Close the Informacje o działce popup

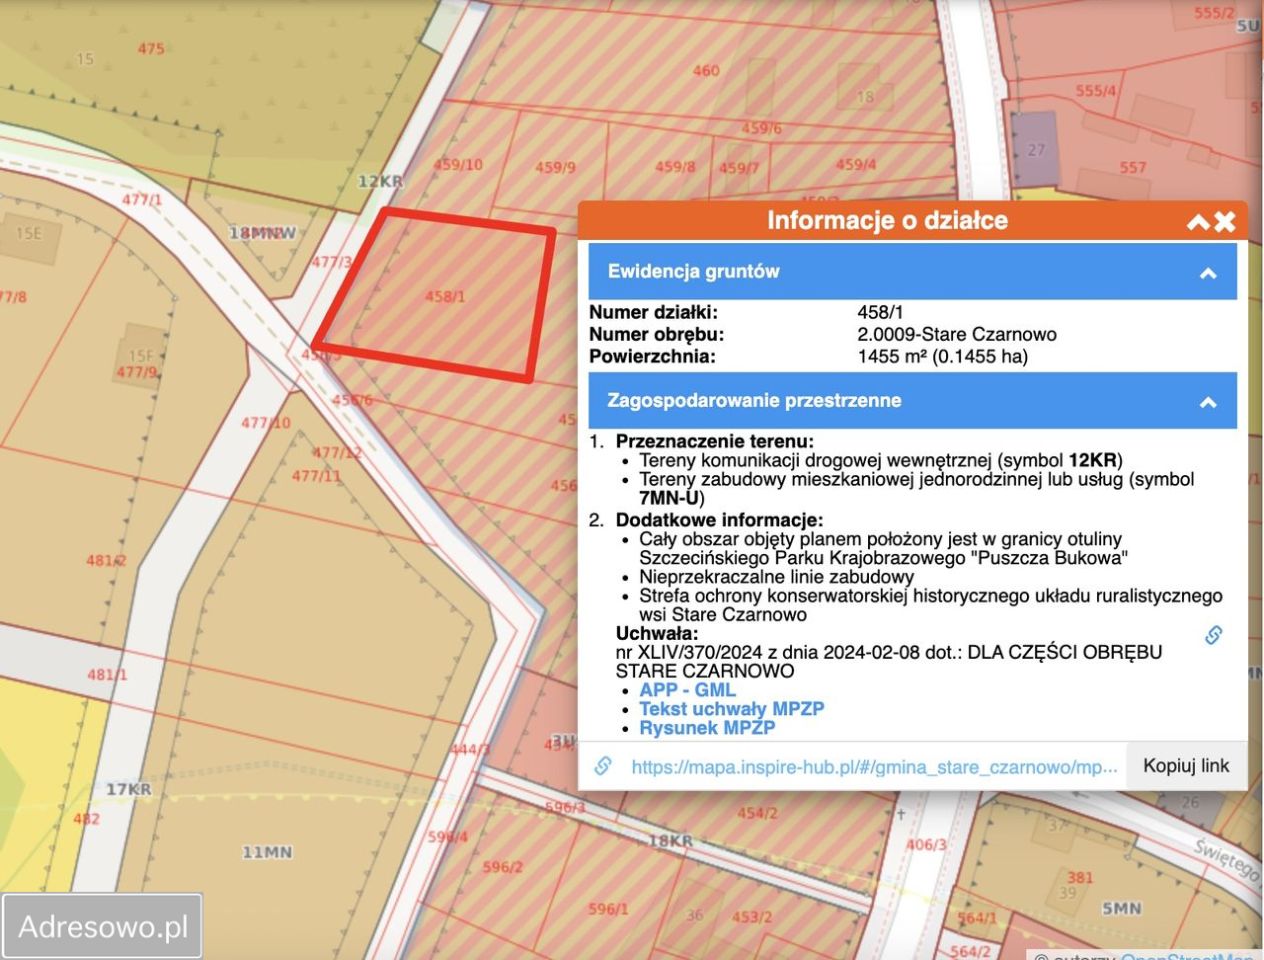pos(1225,222)
